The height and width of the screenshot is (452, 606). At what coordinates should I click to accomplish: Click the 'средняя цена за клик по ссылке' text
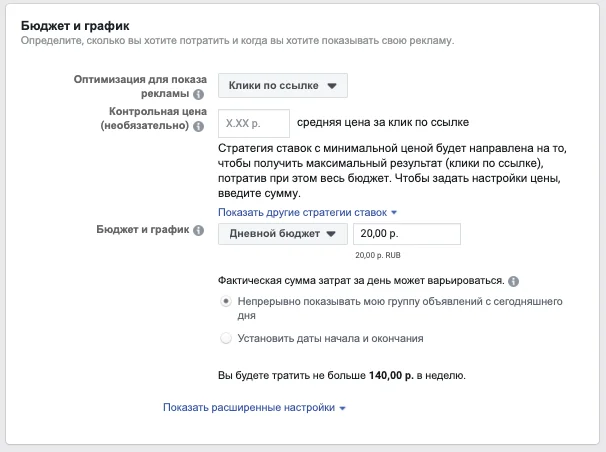383,123
